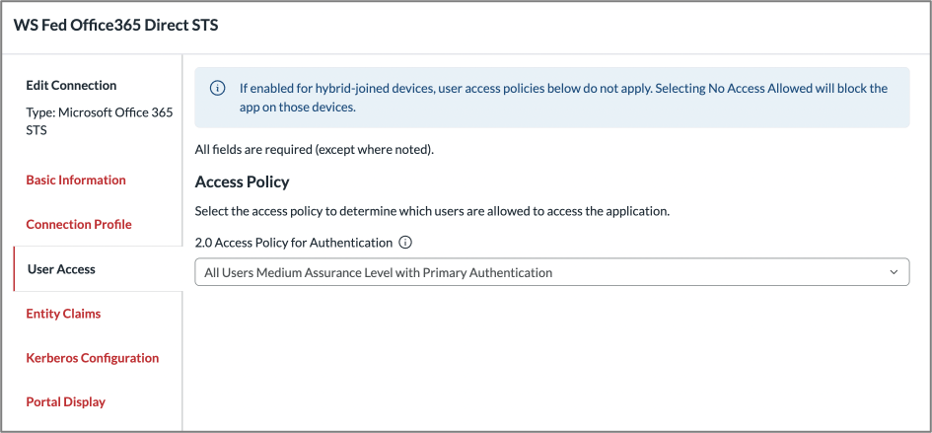Switch to the Portal Display section
The image size is (932, 433).
66,401
